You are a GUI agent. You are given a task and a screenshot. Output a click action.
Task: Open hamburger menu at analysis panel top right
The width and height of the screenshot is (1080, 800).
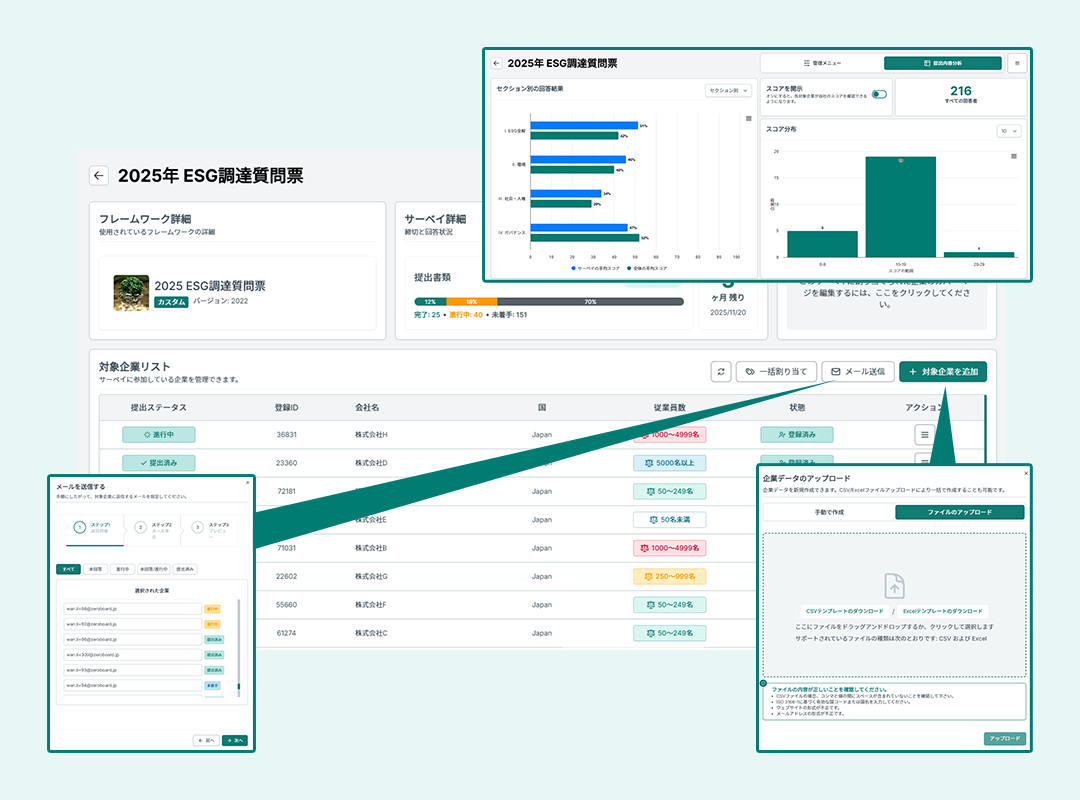[x=1017, y=63]
